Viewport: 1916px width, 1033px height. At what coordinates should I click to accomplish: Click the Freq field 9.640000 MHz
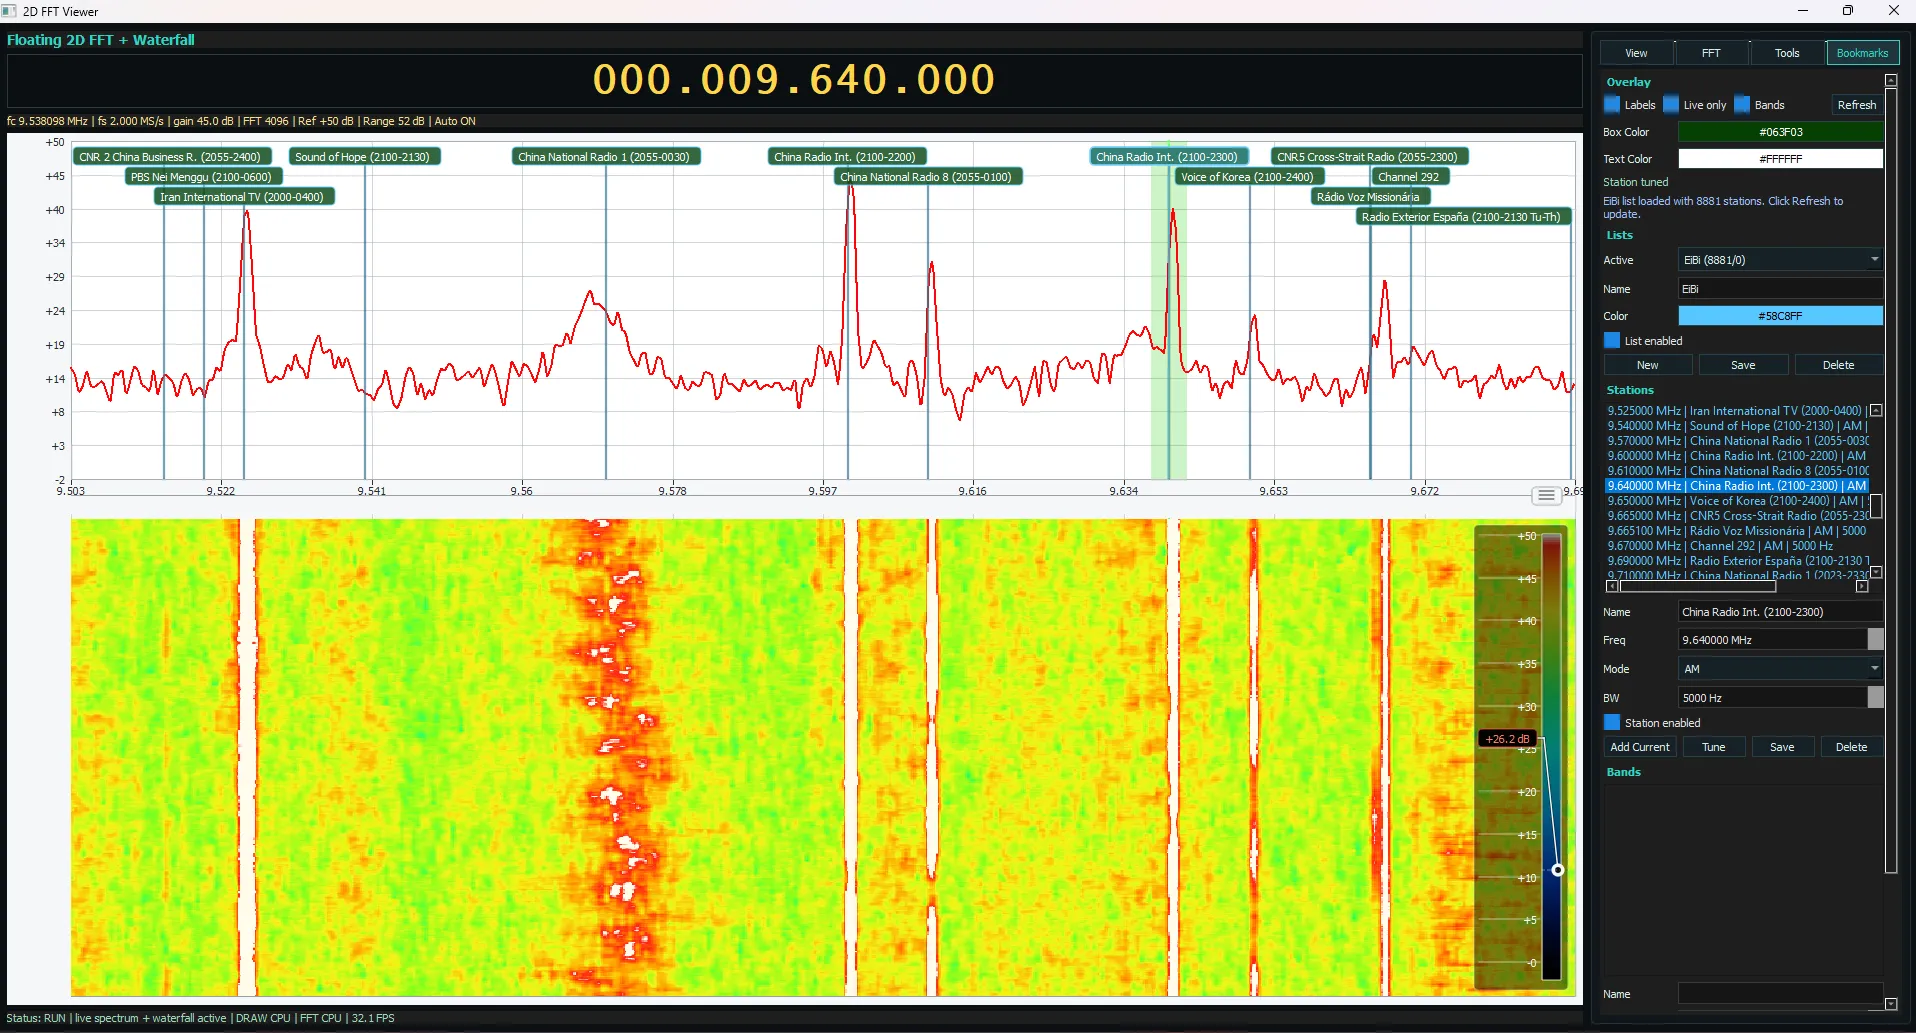[x=1772, y=639]
